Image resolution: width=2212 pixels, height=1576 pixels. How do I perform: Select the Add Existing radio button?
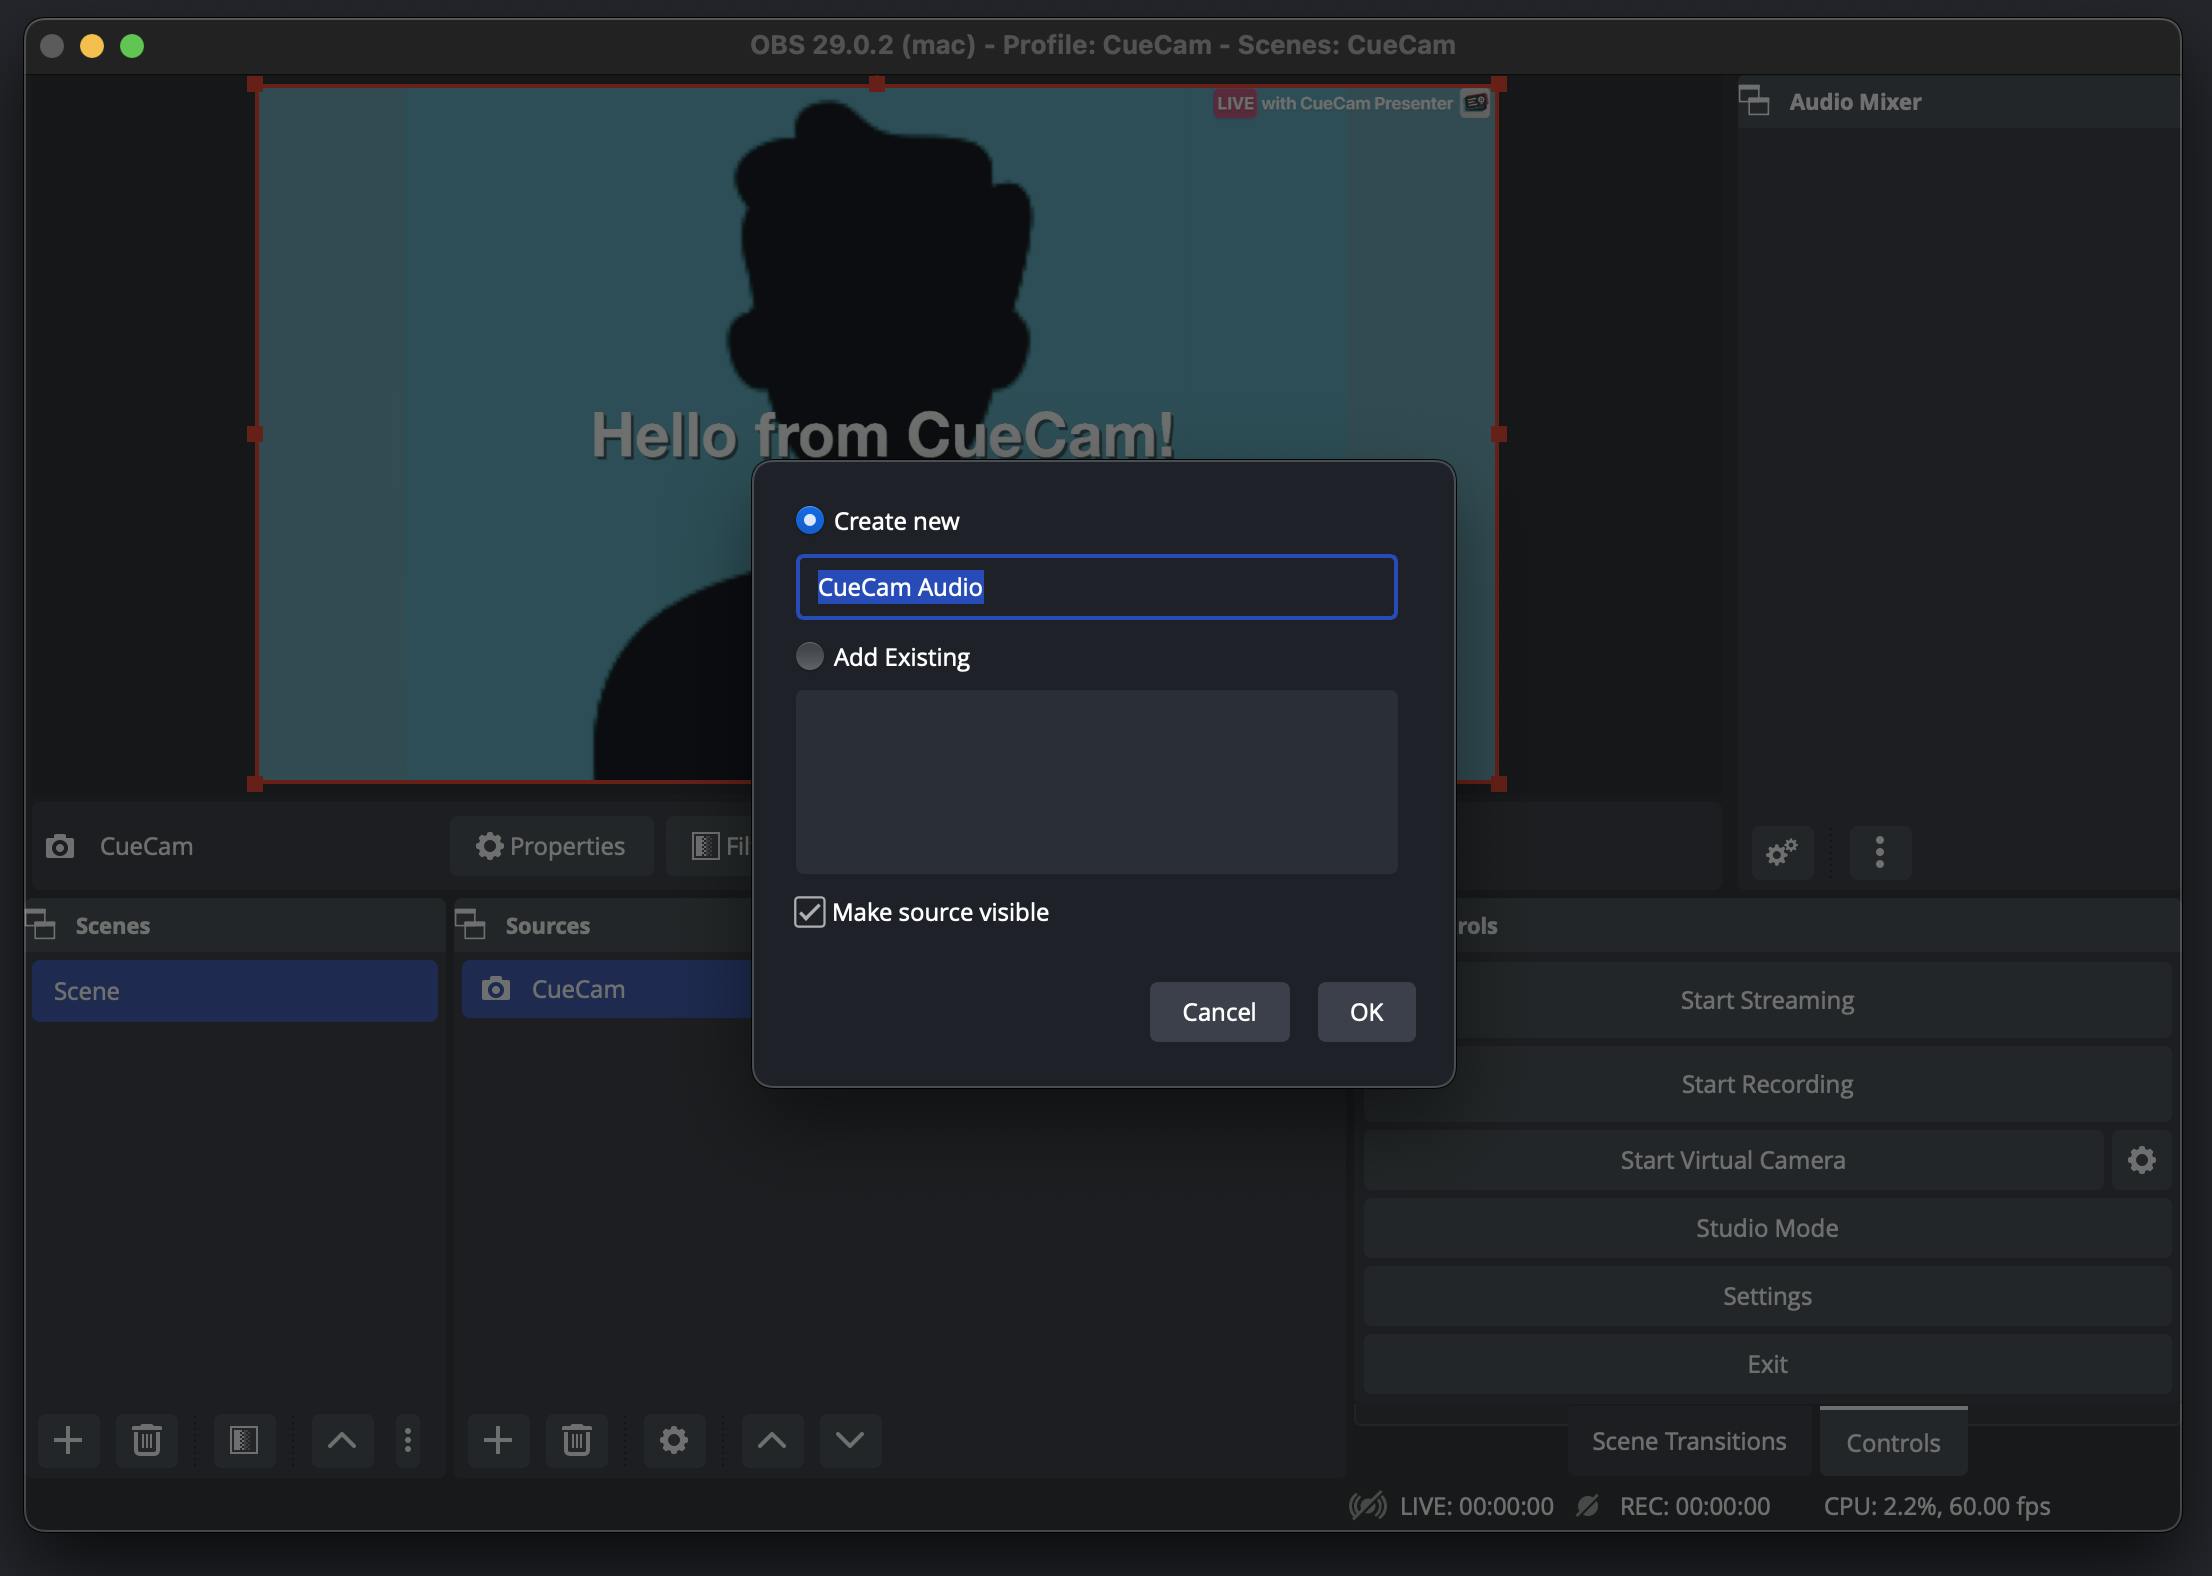click(x=809, y=656)
